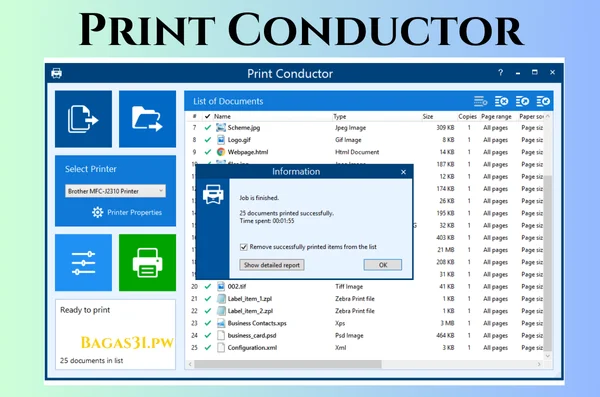This screenshot has height=397, width=600.
Task: Click the Logo.gif file icon
Action: (221, 140)
